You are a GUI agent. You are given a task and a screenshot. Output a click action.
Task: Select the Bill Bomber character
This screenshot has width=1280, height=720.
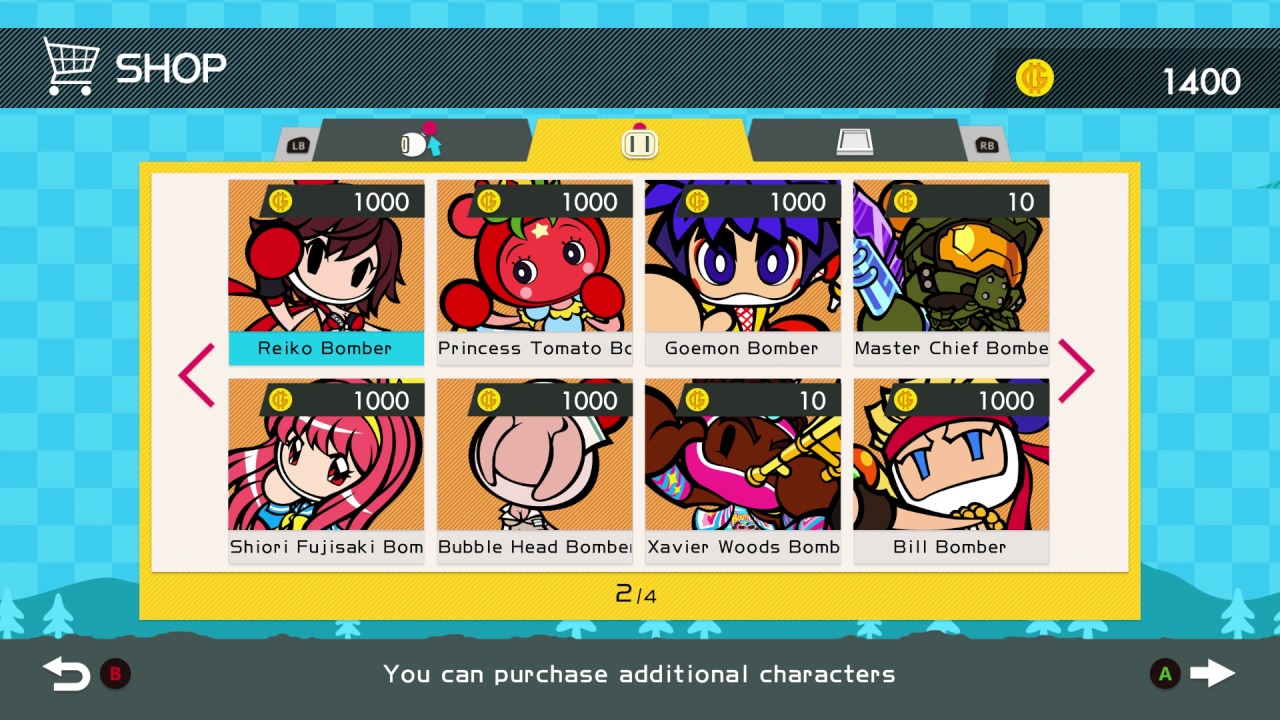pos(951,471)
